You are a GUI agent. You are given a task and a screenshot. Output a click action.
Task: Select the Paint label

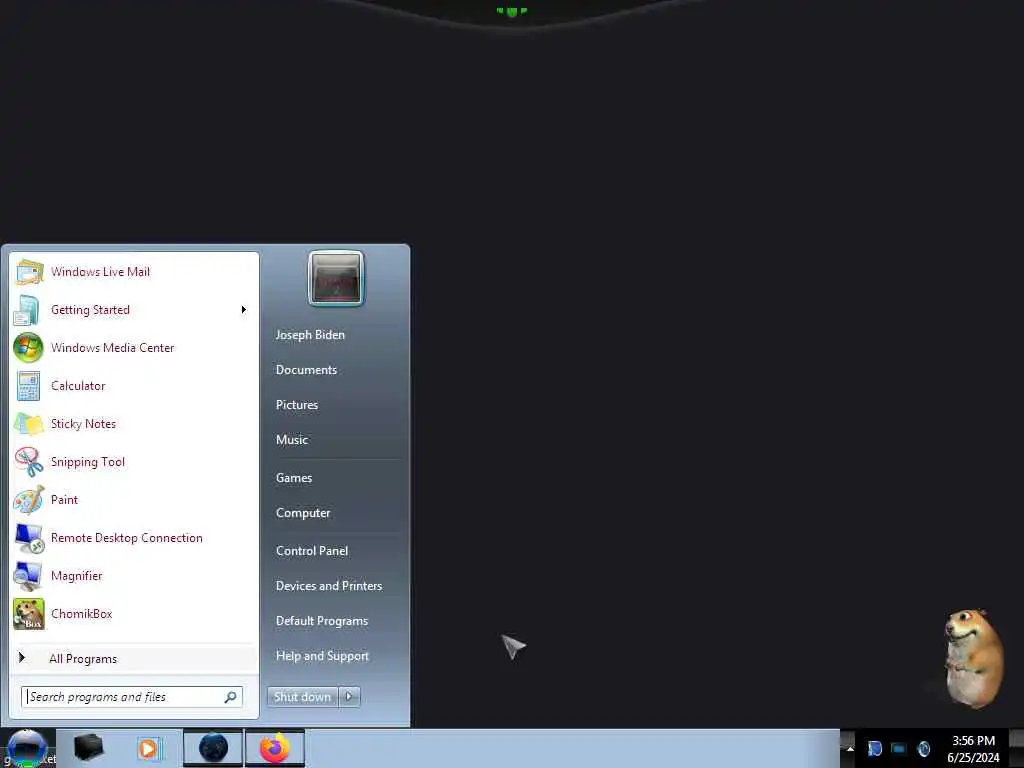[64, 500]
